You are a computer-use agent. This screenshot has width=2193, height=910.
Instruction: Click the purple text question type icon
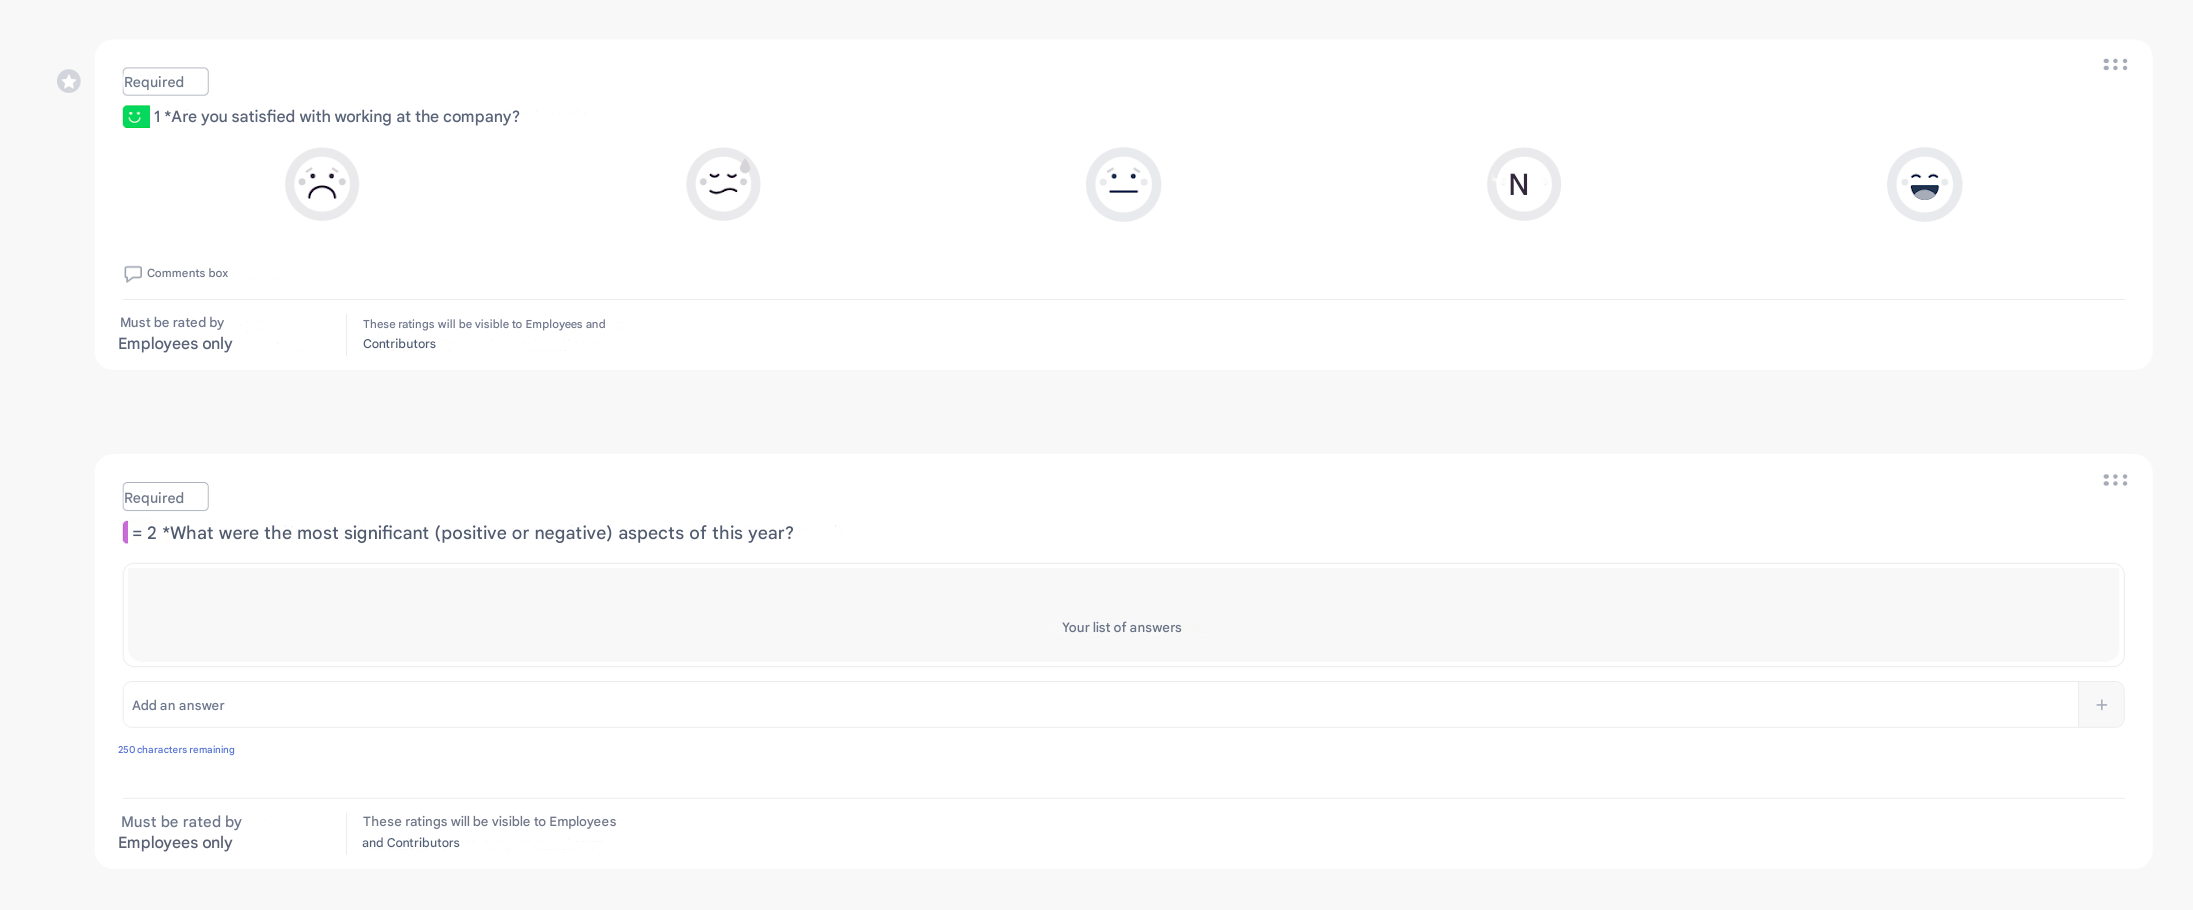126,533
